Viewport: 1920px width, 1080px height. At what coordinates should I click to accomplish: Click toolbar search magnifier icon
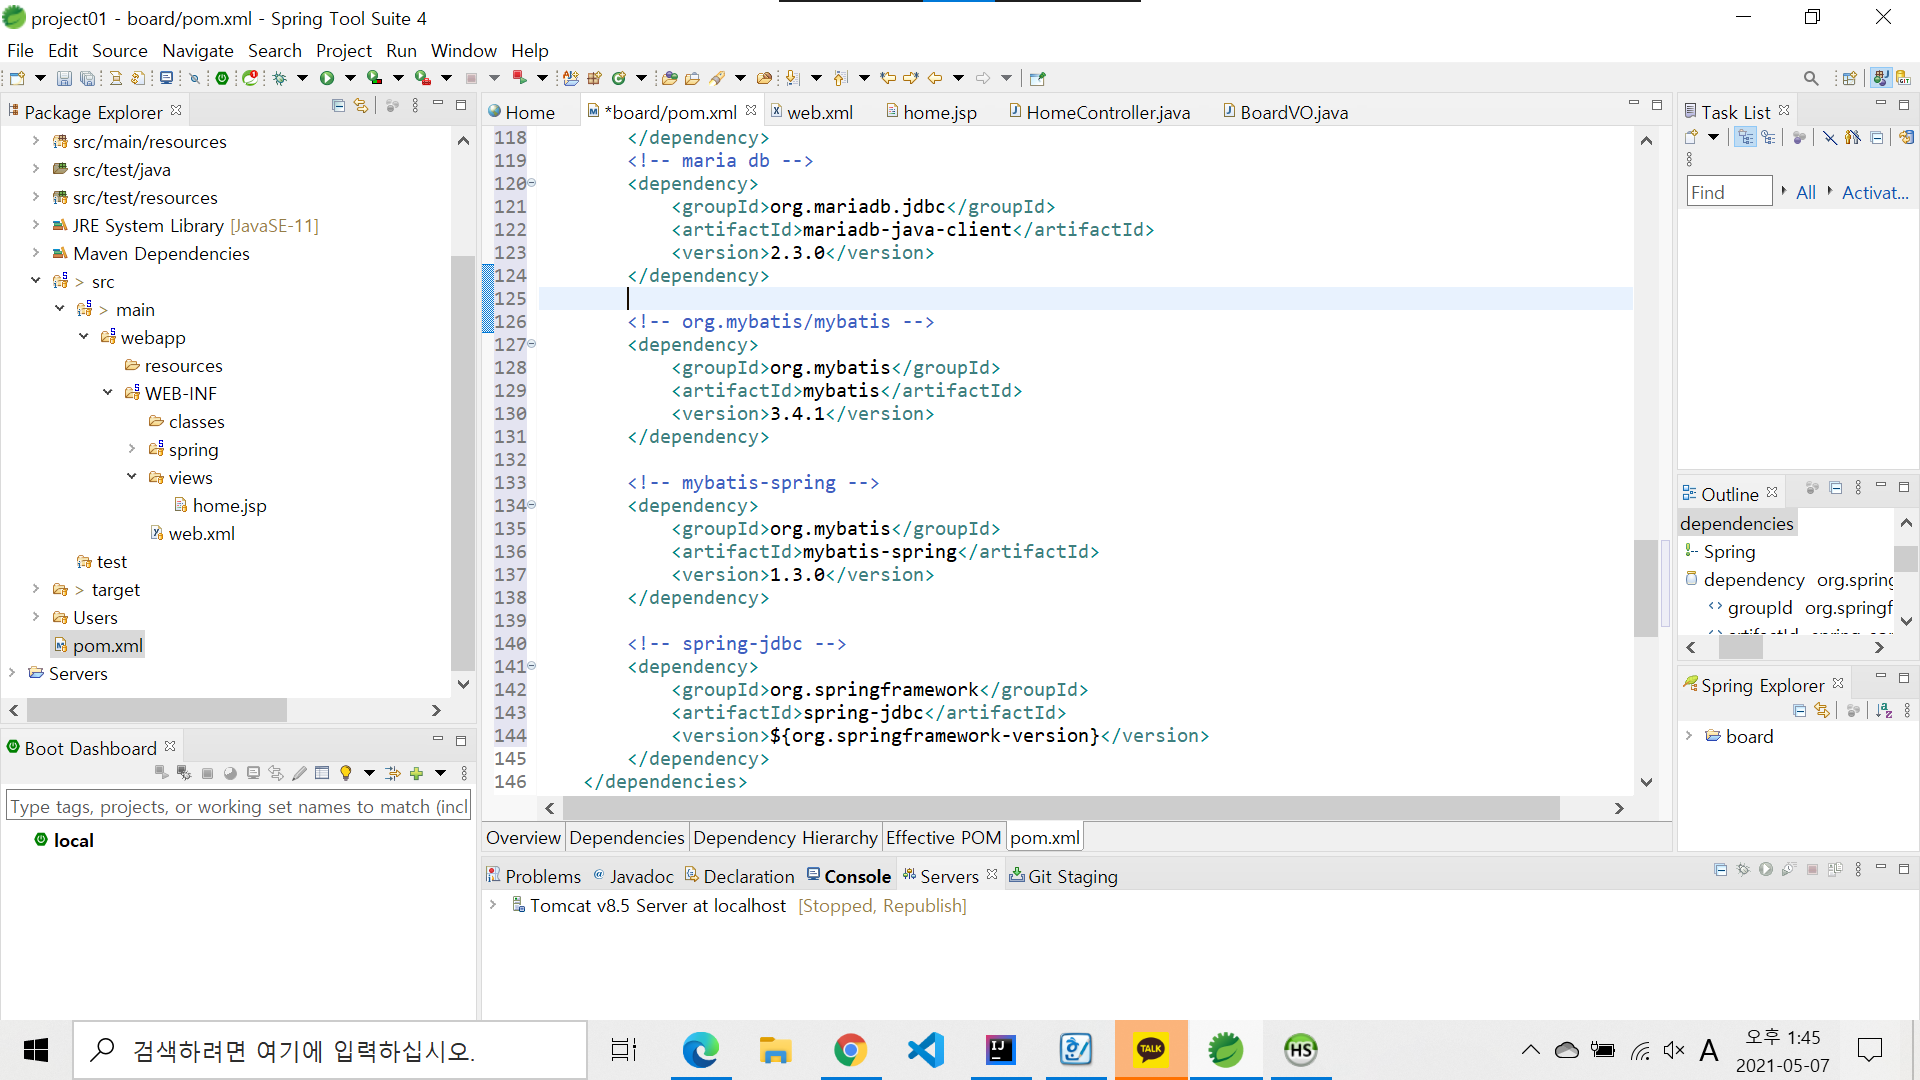(1811, 78)
